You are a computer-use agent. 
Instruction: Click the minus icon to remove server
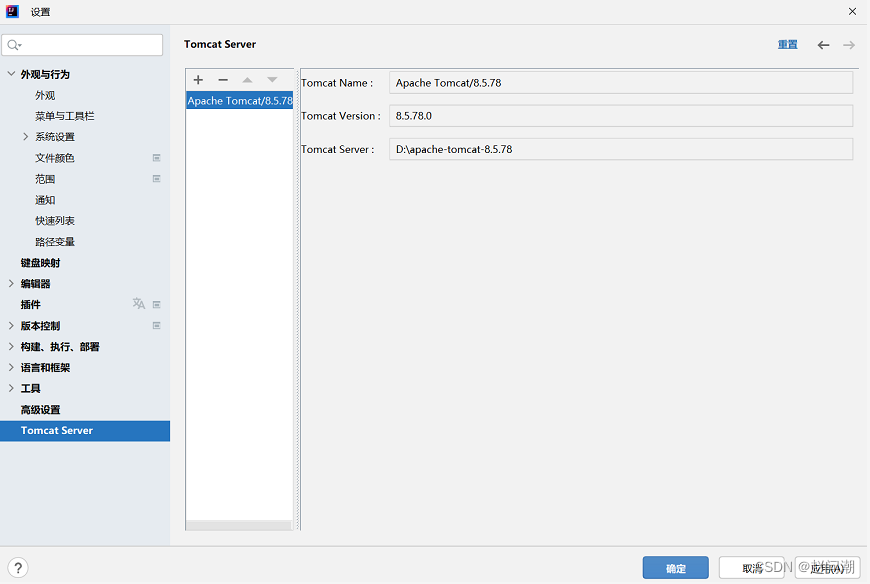tap(223, 80)
